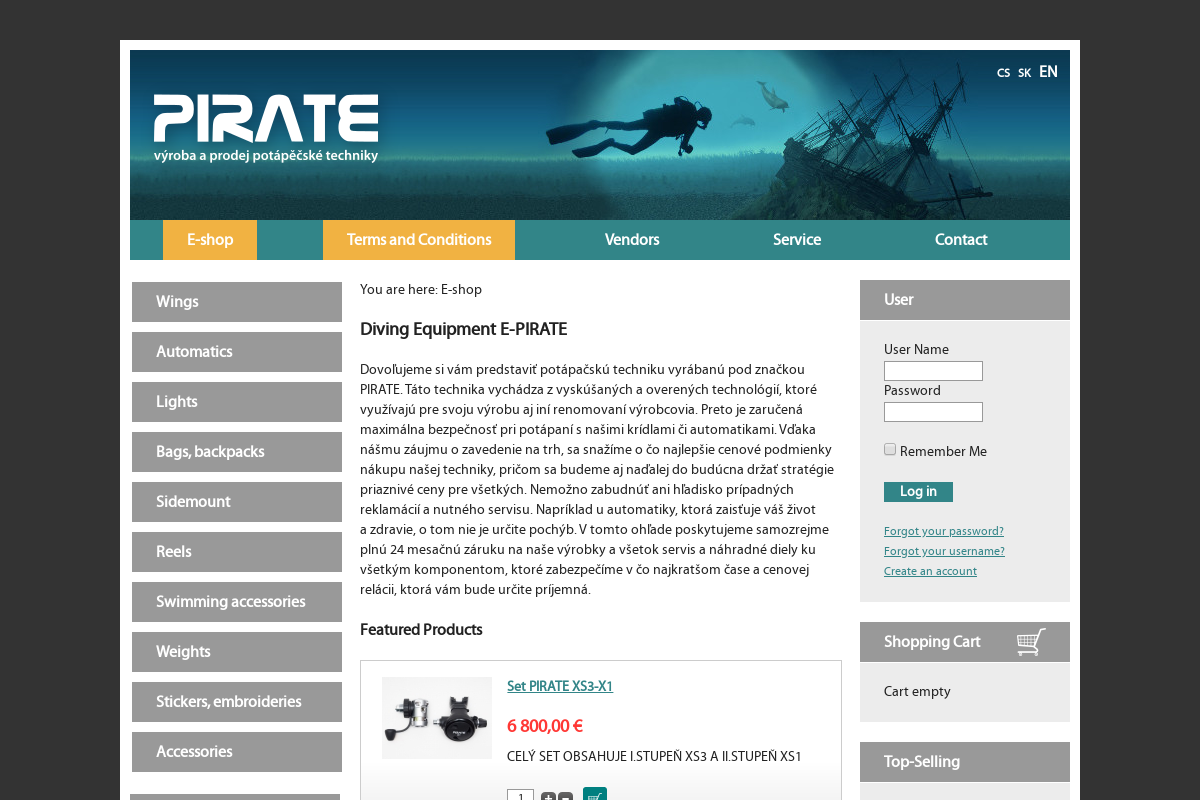
Task: Switch site language to SK
Action: 1024,72
